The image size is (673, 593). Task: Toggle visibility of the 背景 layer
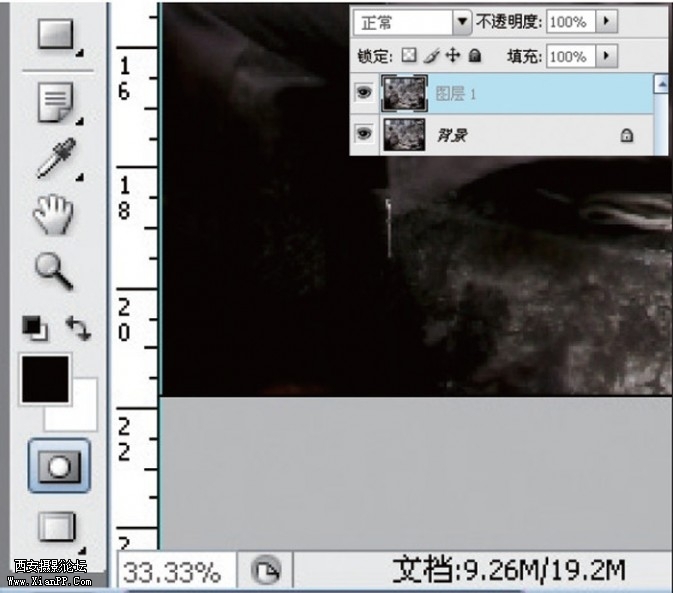pyautogui.click(x=364, y=133)
